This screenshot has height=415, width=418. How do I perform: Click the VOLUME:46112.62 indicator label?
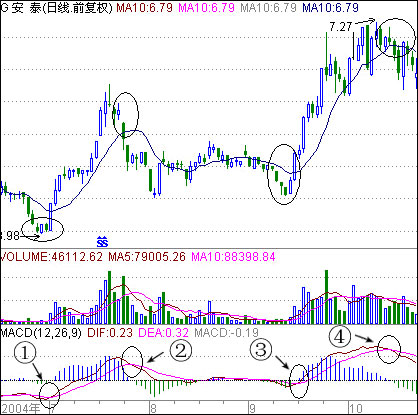[x=52, y=257]
